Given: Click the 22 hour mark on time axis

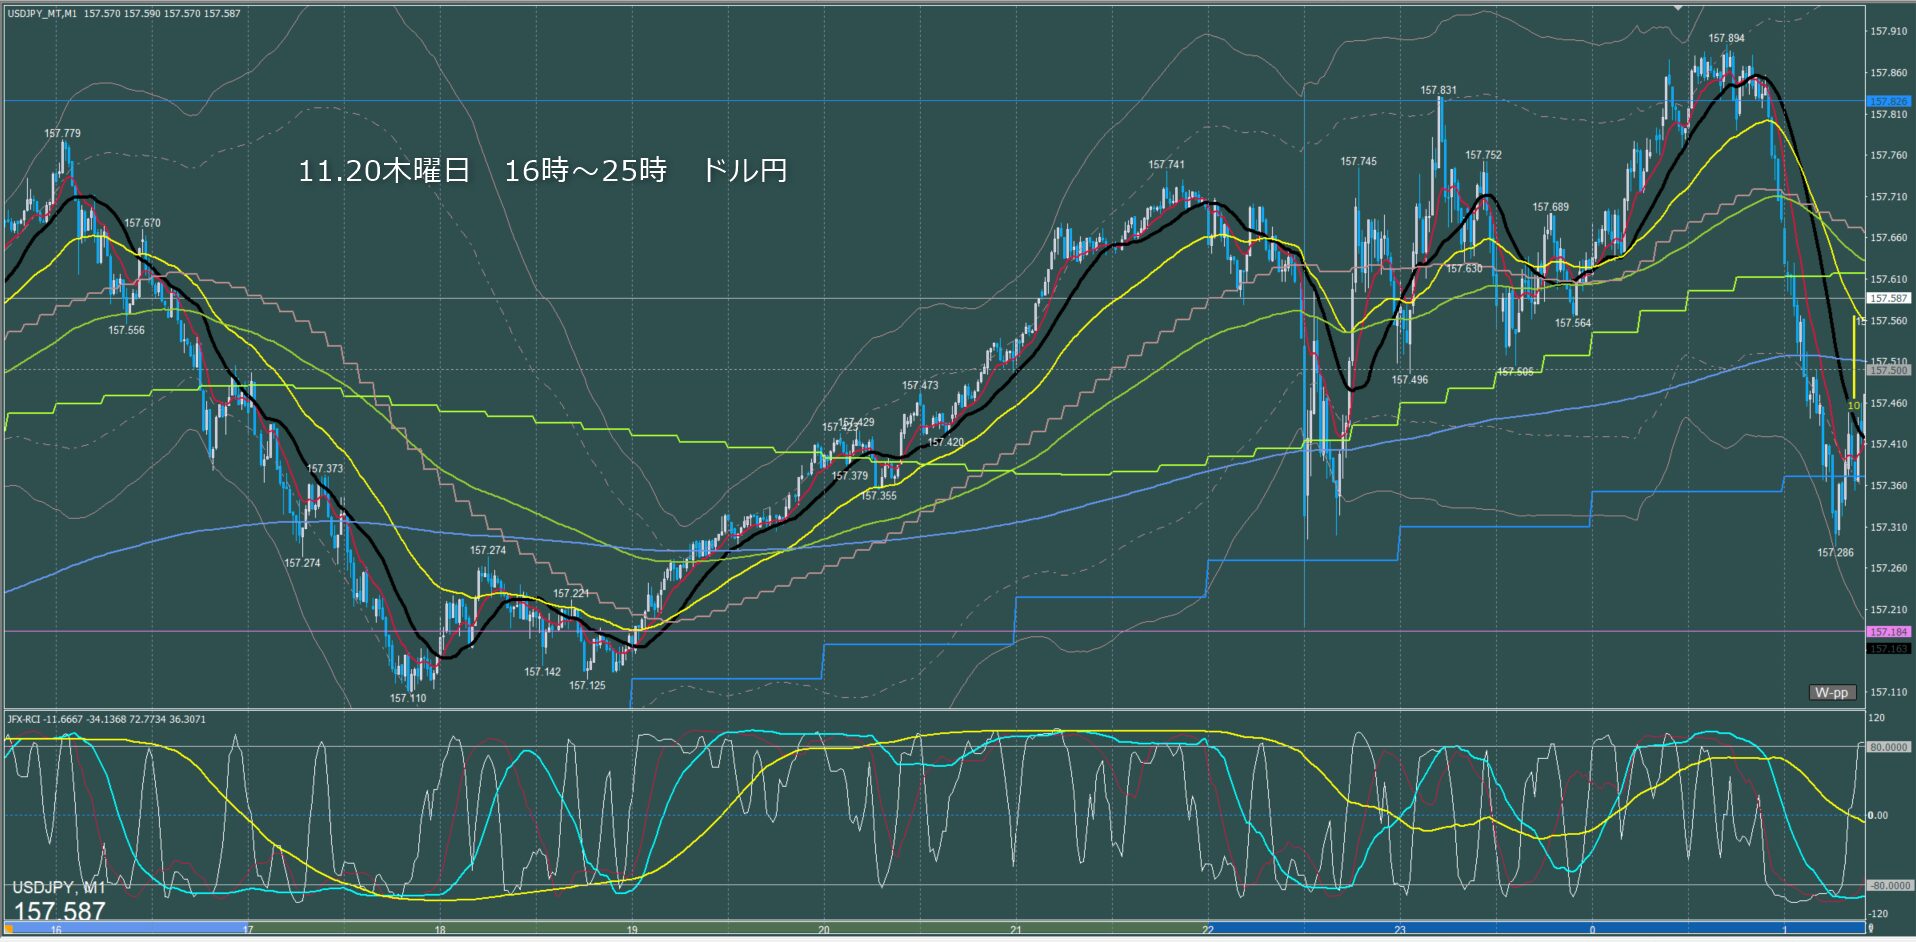Looking at the screenshot, I should point(1208,930).
